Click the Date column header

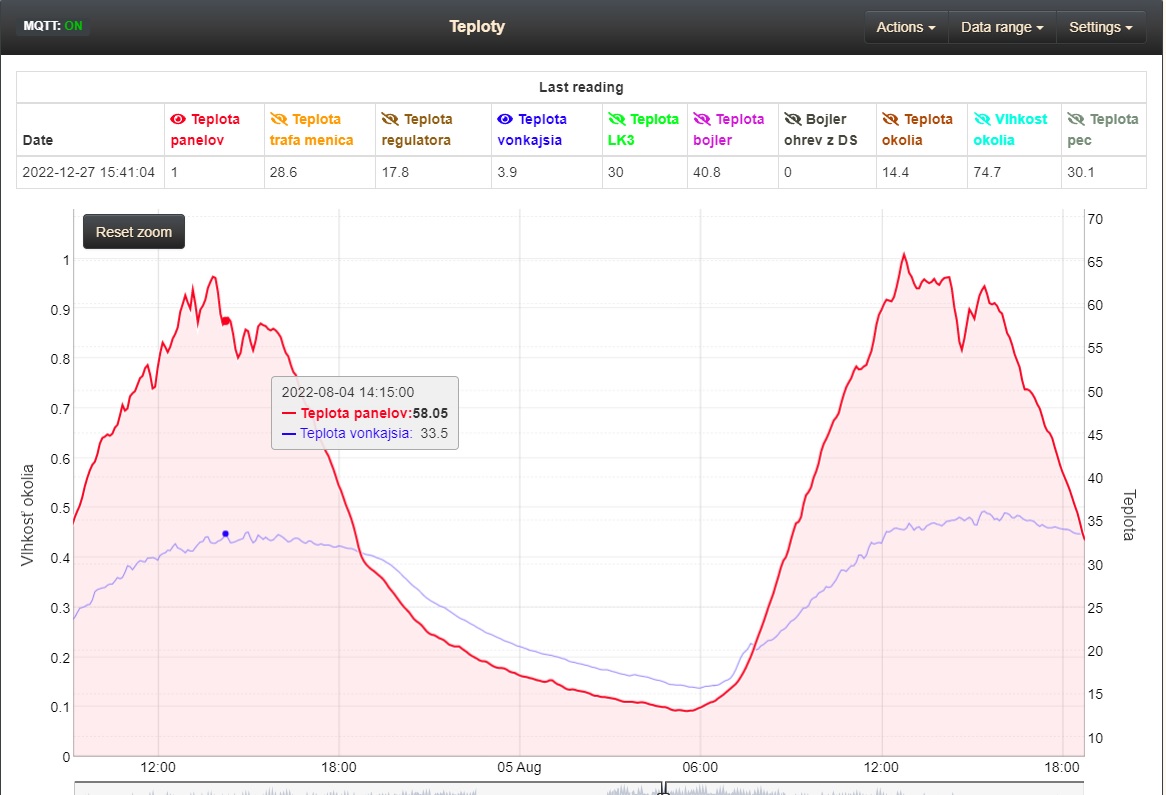tap(38, 140)
